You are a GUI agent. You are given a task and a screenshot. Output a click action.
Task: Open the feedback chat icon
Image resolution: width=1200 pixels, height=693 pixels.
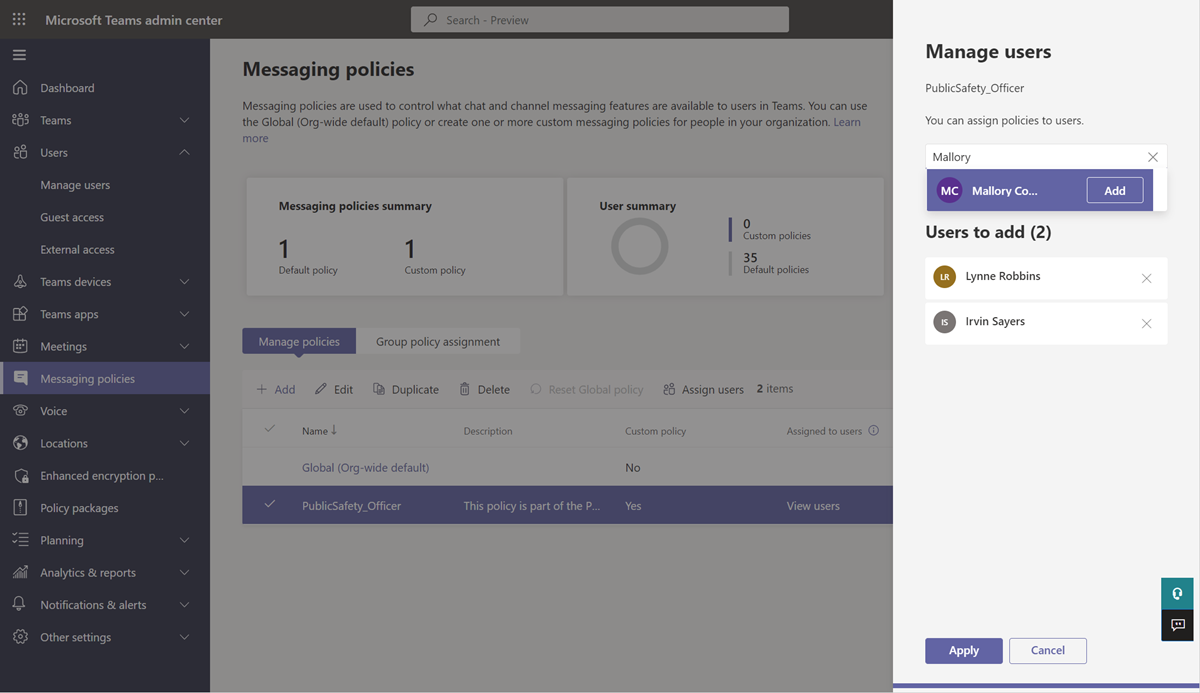tap(1177, 625)
